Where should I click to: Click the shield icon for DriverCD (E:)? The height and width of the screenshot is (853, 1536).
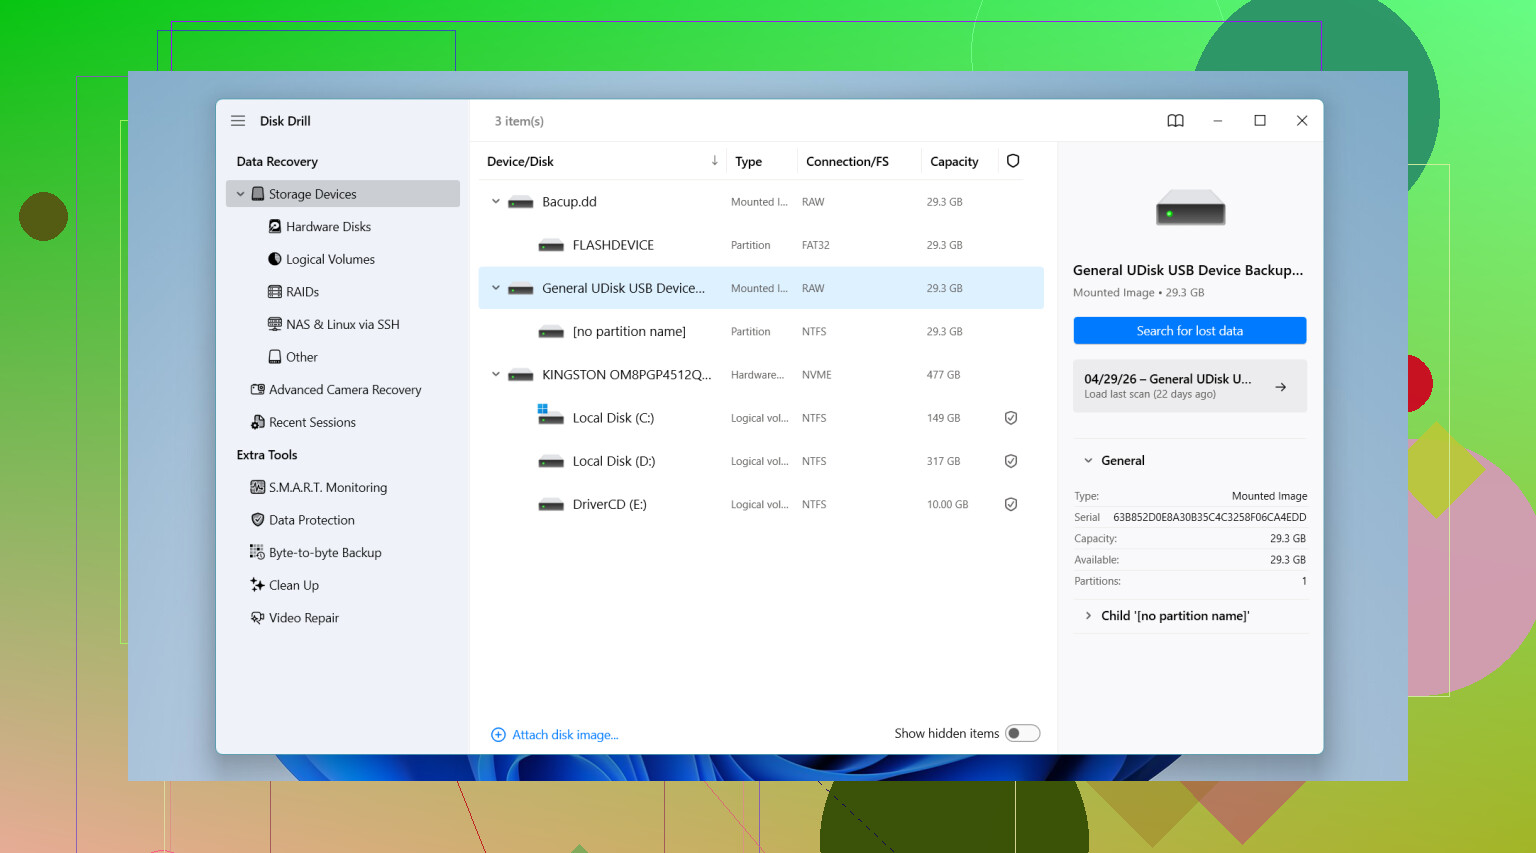tap(1011, 505)
